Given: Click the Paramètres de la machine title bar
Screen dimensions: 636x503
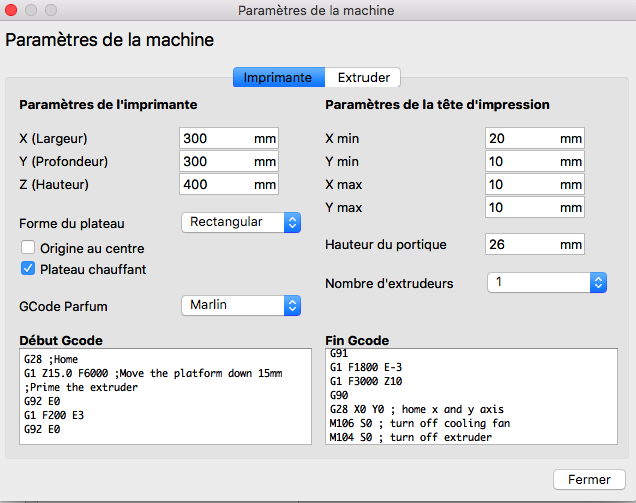Looking at the screenshot, I should (x=316, y=10).
